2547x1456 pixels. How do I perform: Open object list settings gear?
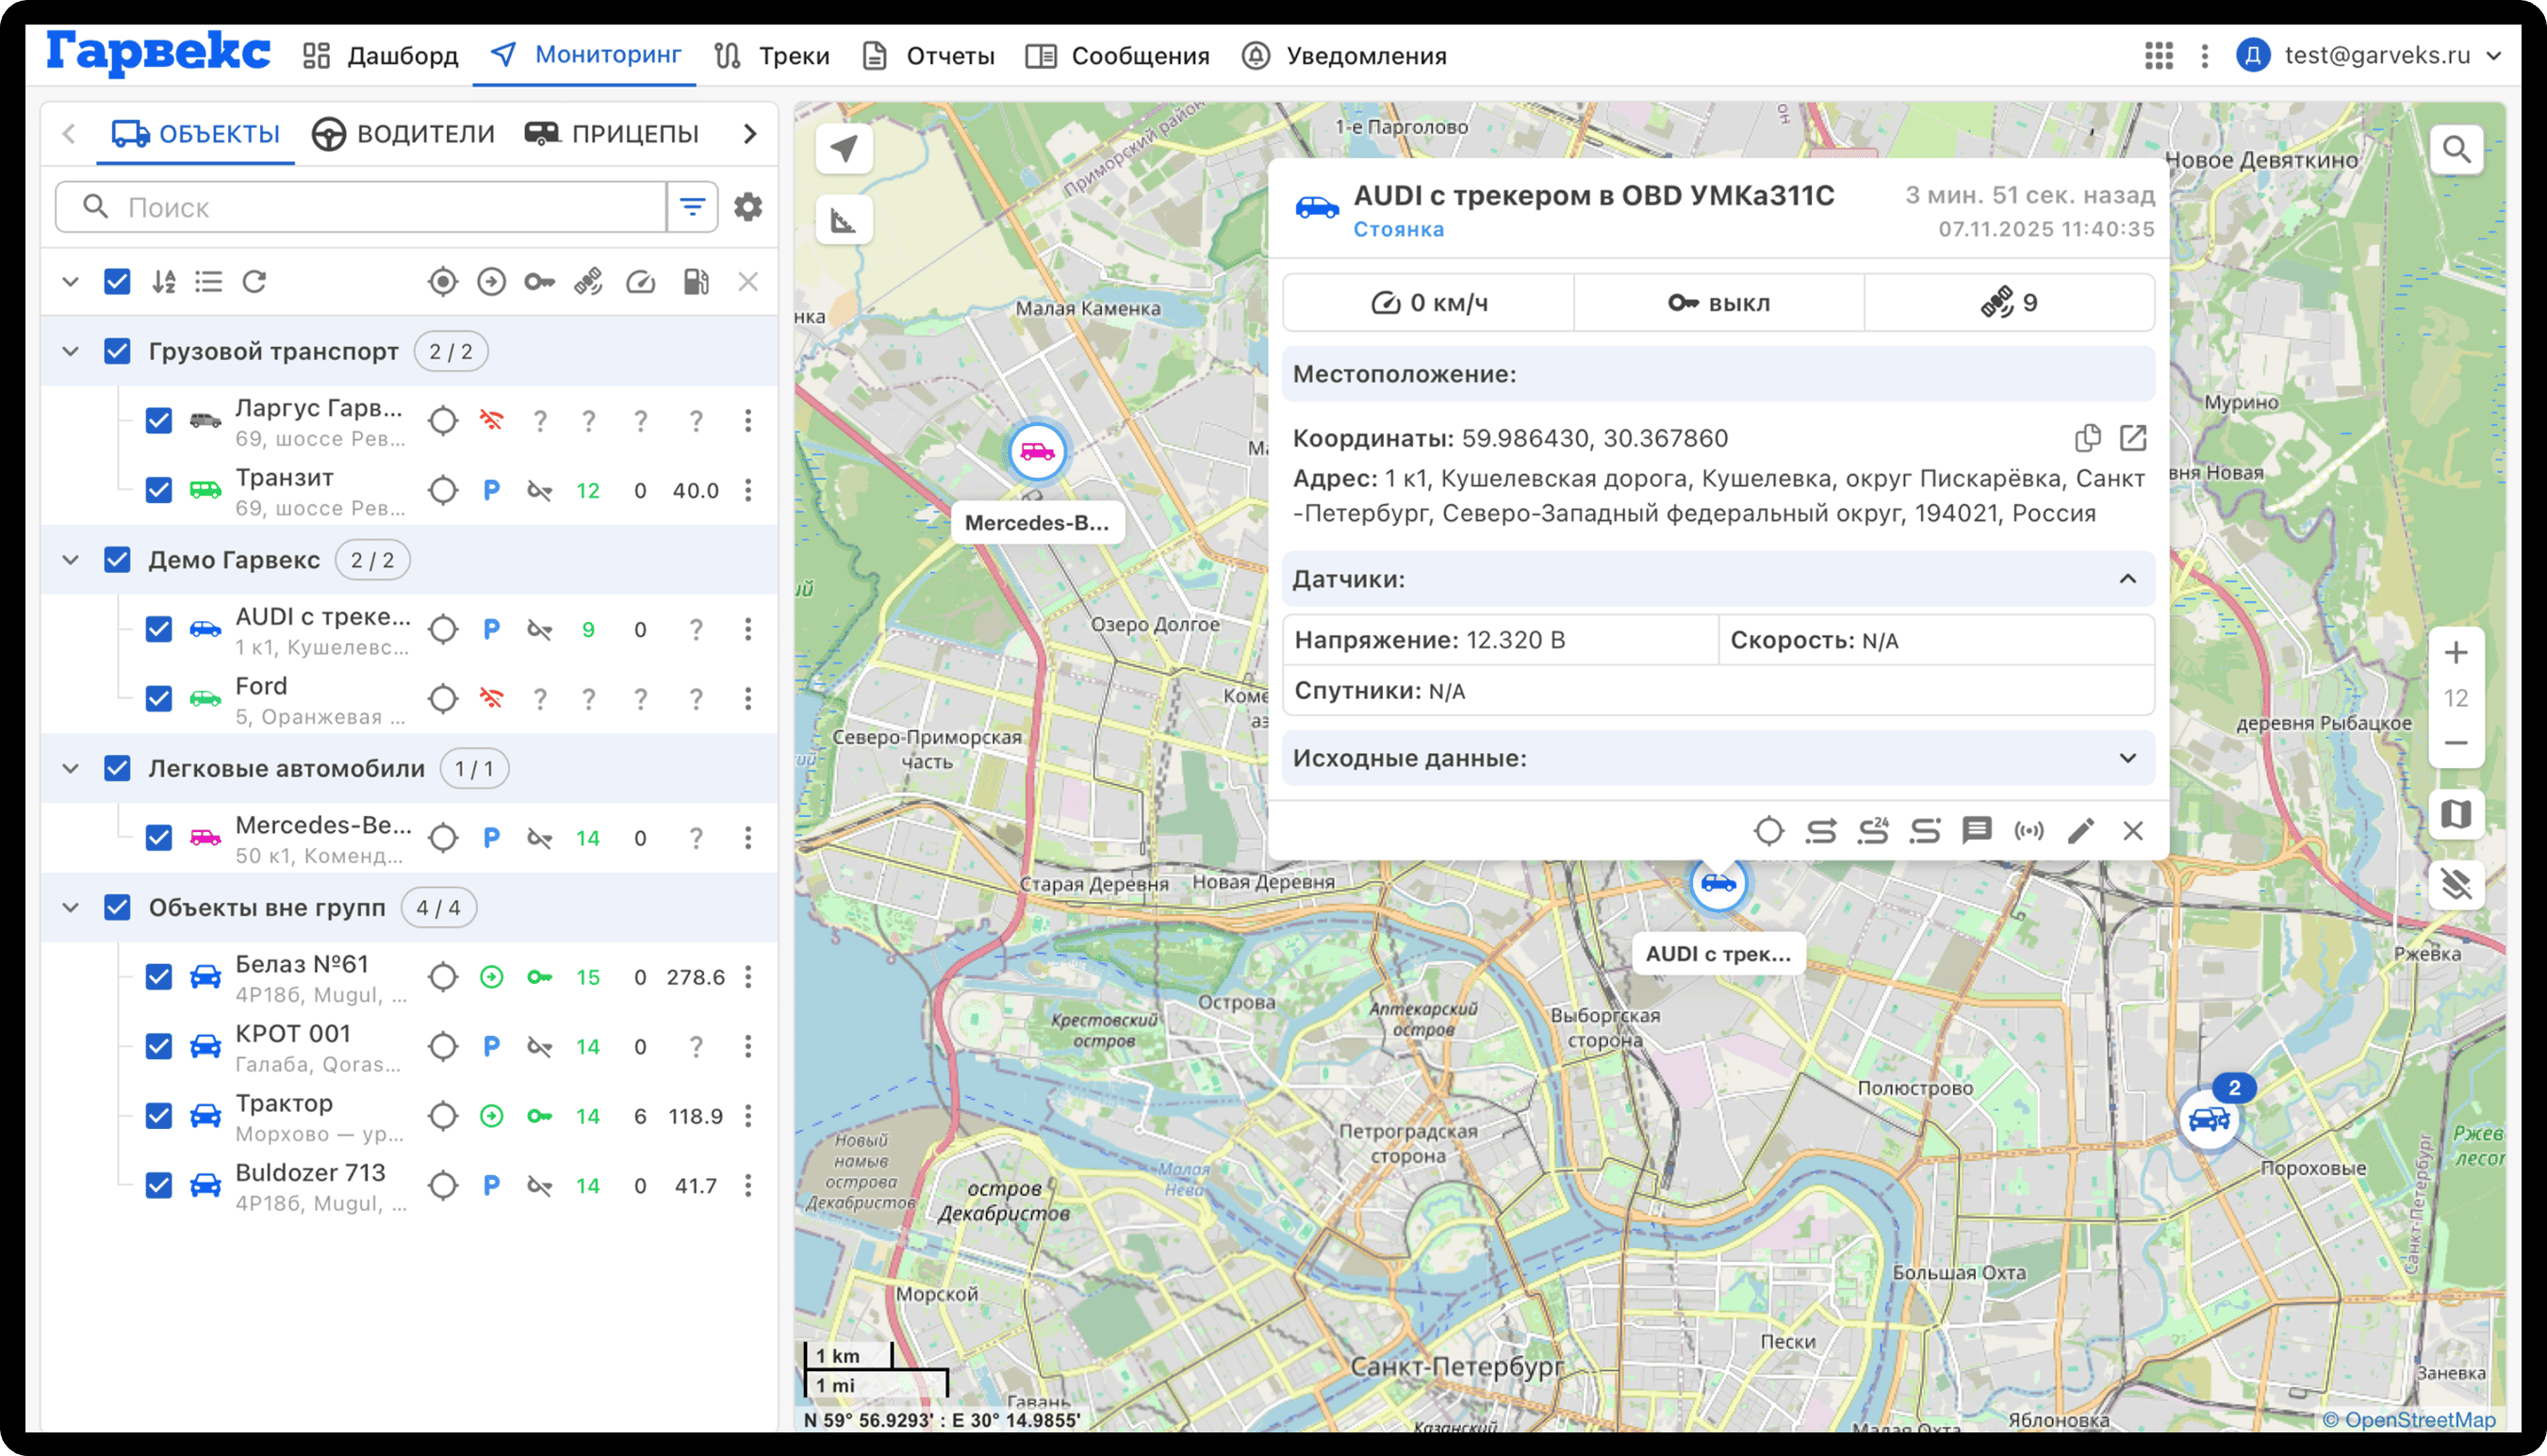748,207
